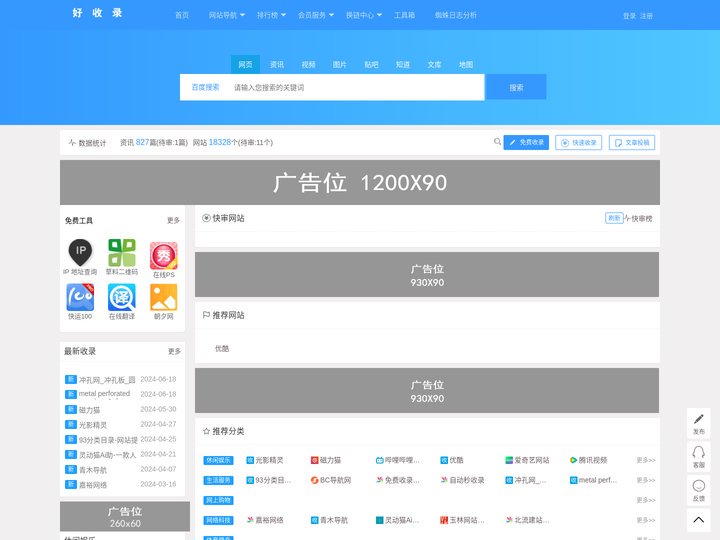Click the blue 搜索 search button
720x540 pixels.
[x=516, y=87]
